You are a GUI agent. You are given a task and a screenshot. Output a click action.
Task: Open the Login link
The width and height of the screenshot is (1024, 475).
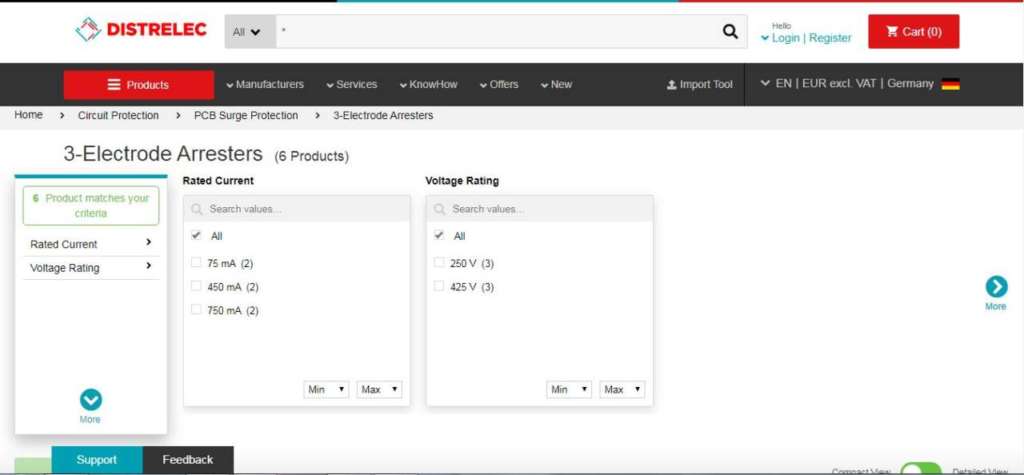point(786,38)
